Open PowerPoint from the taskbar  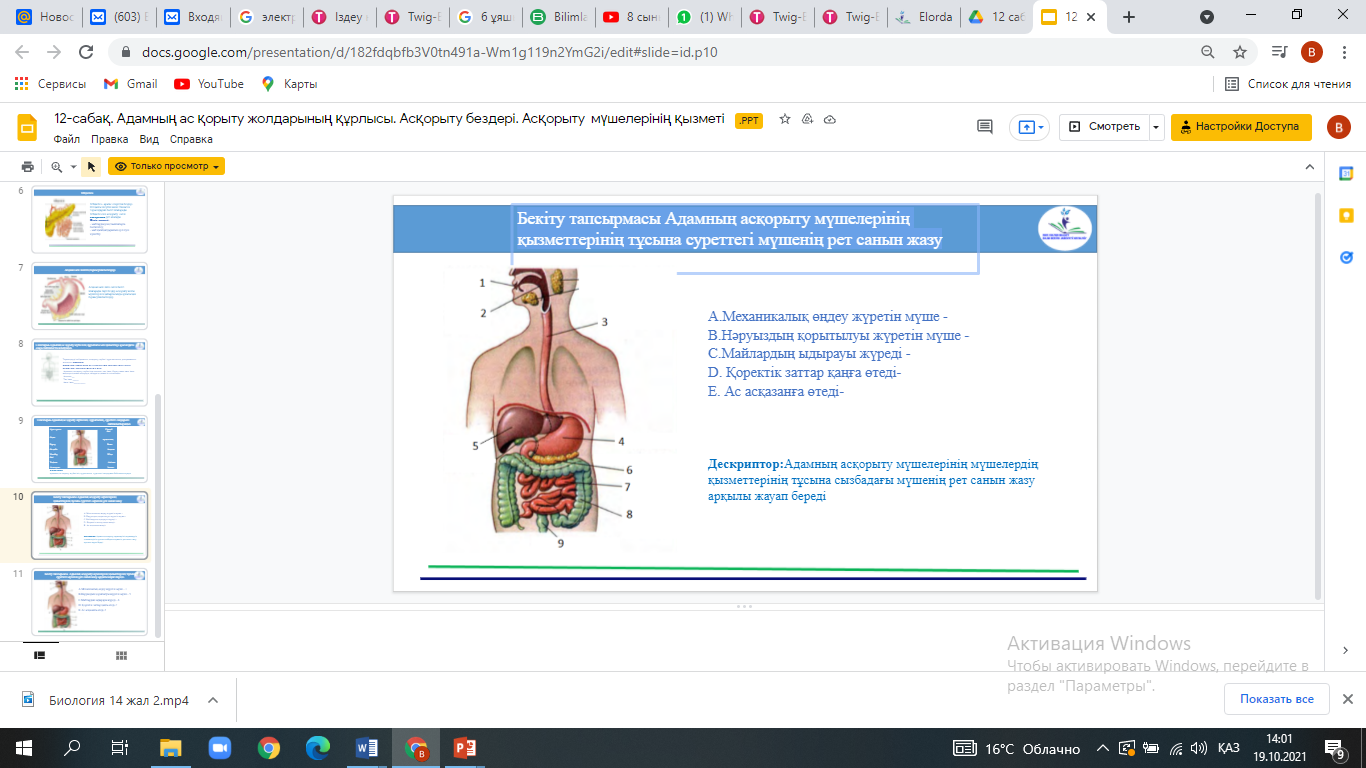(x=464, y=748)
